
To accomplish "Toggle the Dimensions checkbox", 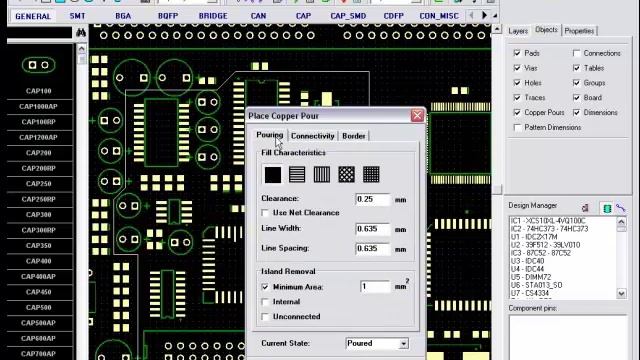I will 576,112.
